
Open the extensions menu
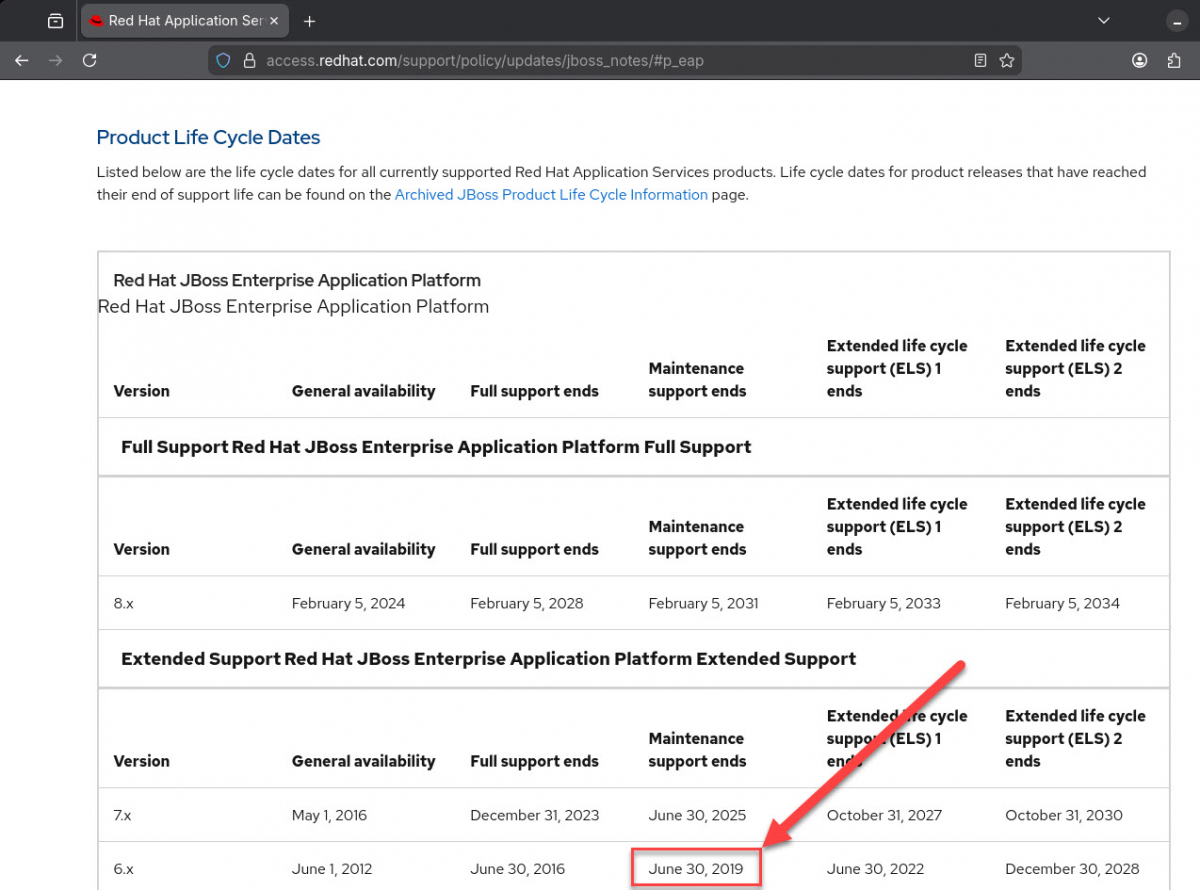coord(1174,61)
